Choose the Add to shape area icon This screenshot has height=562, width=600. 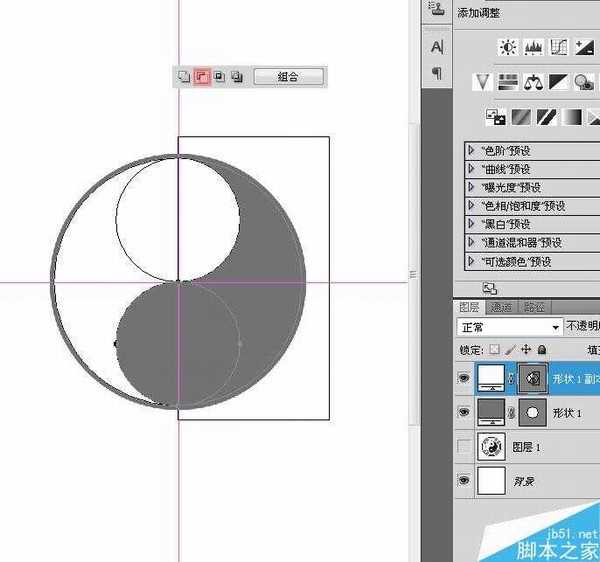tap(183, 76)
